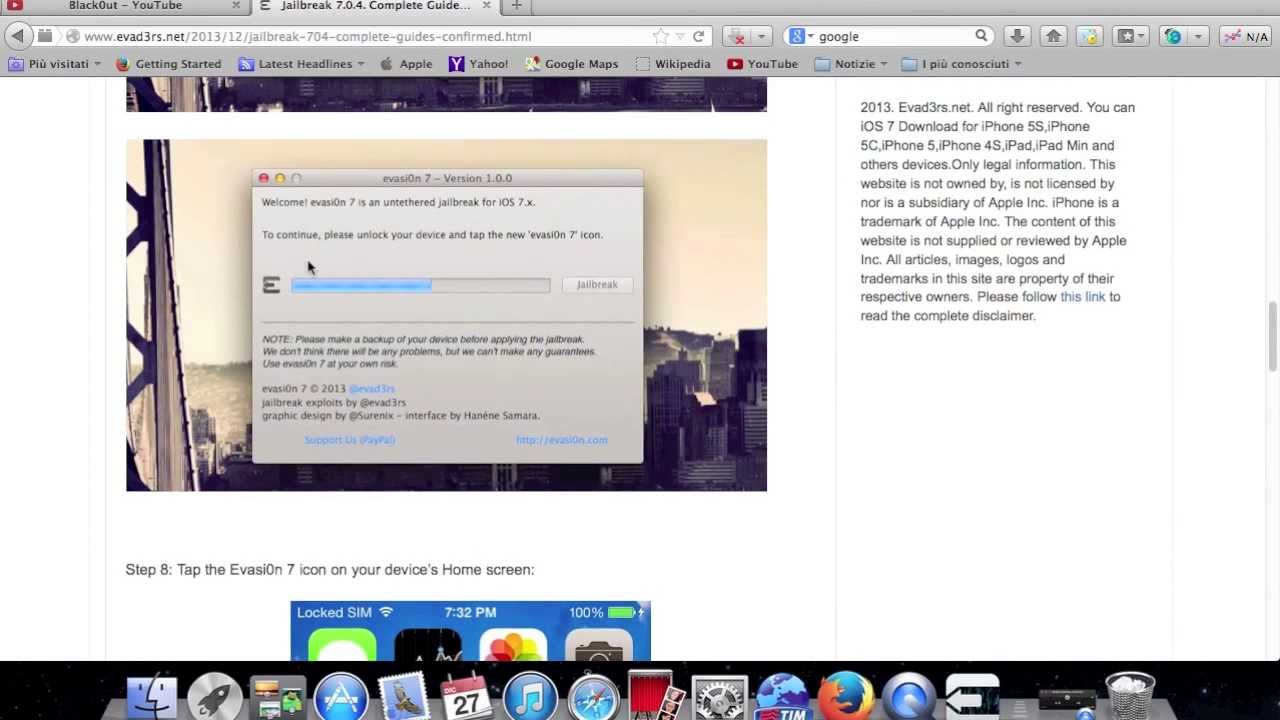
Task: Reload the page with refresh icon
Action: [x=698, y=36]
